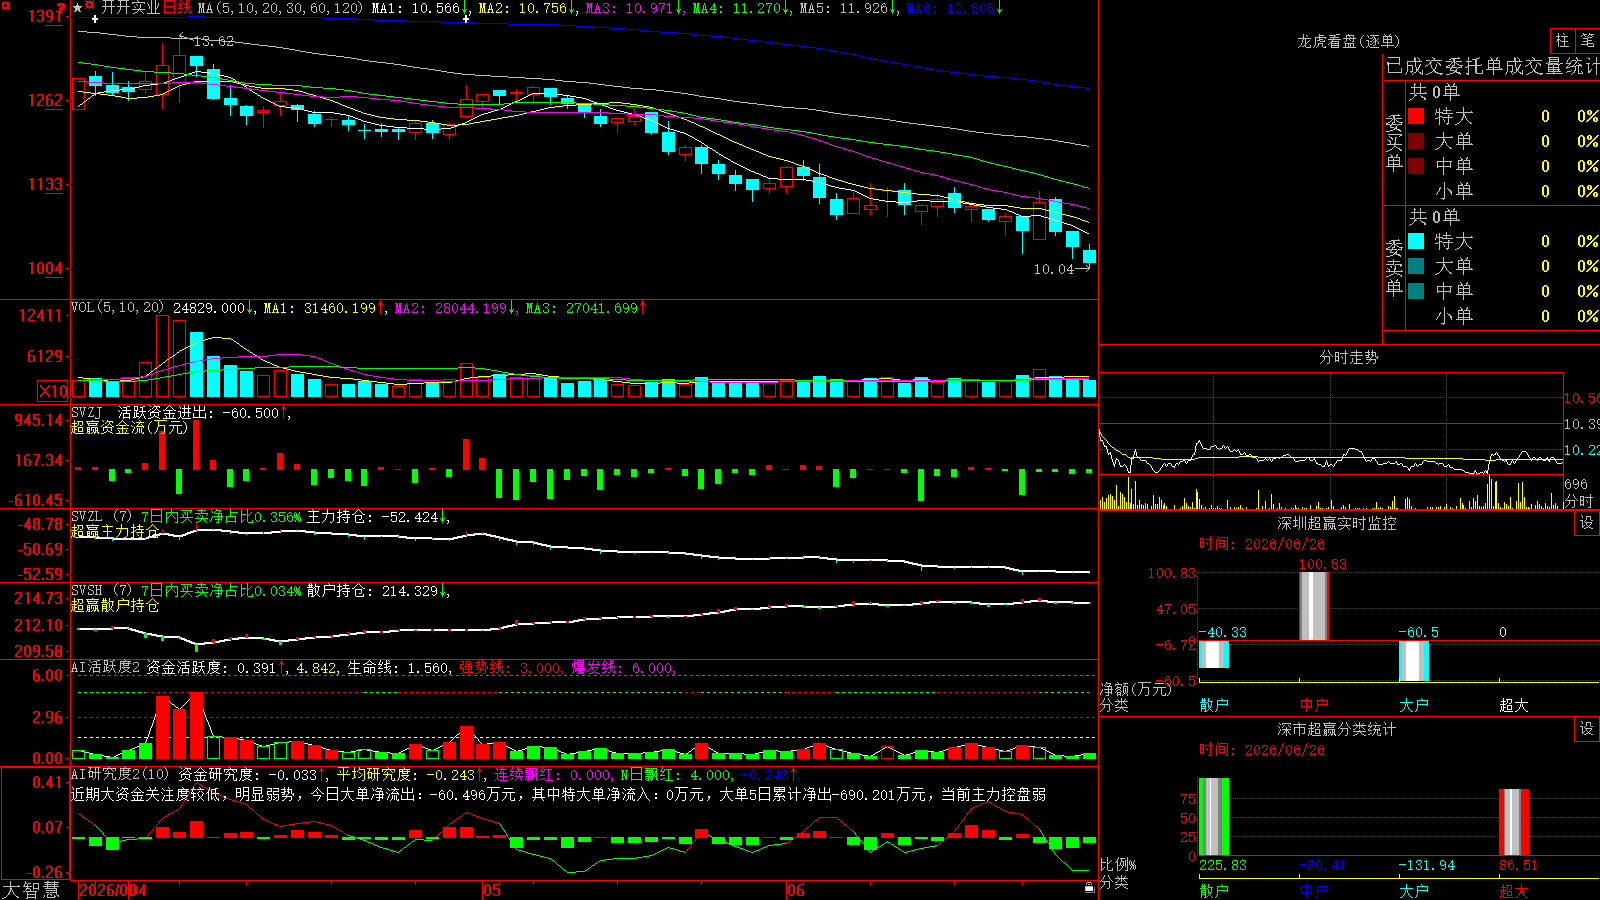1600x900 pixels.
Task: Click the MA5: 11.926 value
Action: [847, 9]
